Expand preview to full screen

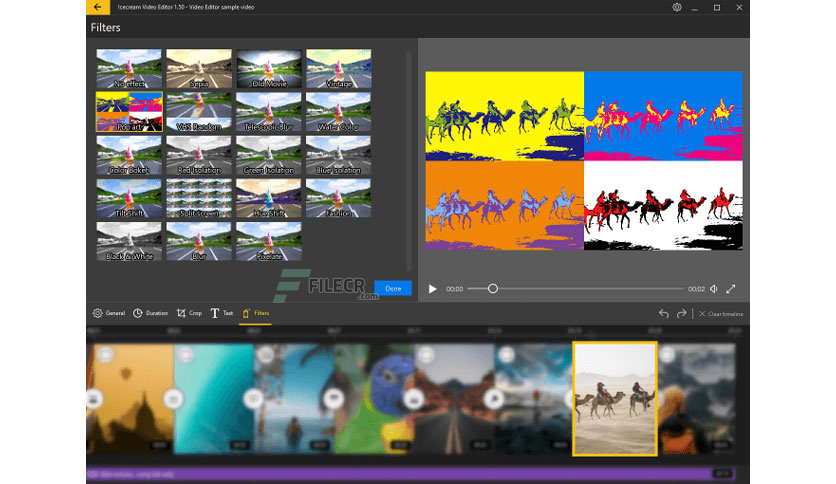click(x=730, y=289)
